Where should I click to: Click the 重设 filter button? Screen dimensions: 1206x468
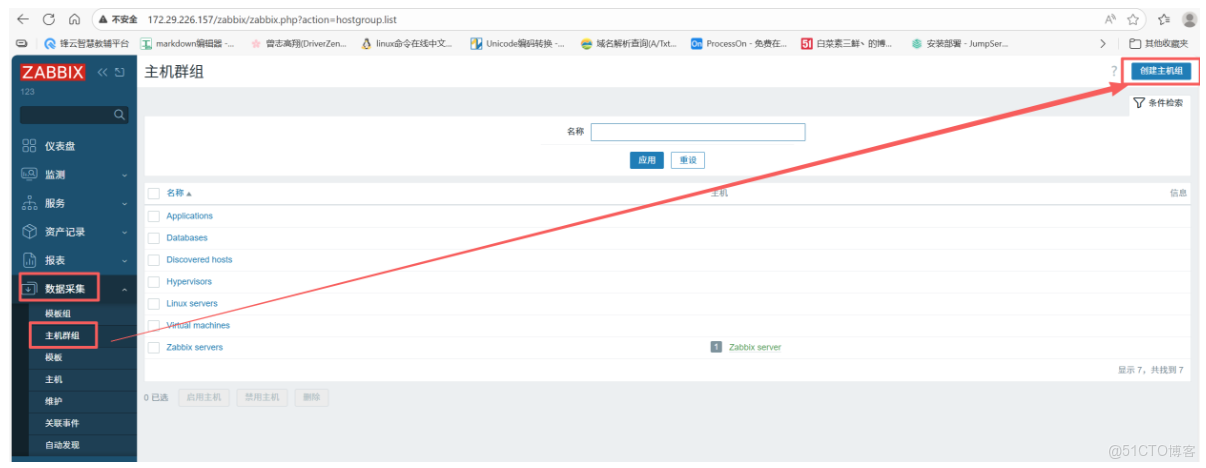tap(688, 161)
